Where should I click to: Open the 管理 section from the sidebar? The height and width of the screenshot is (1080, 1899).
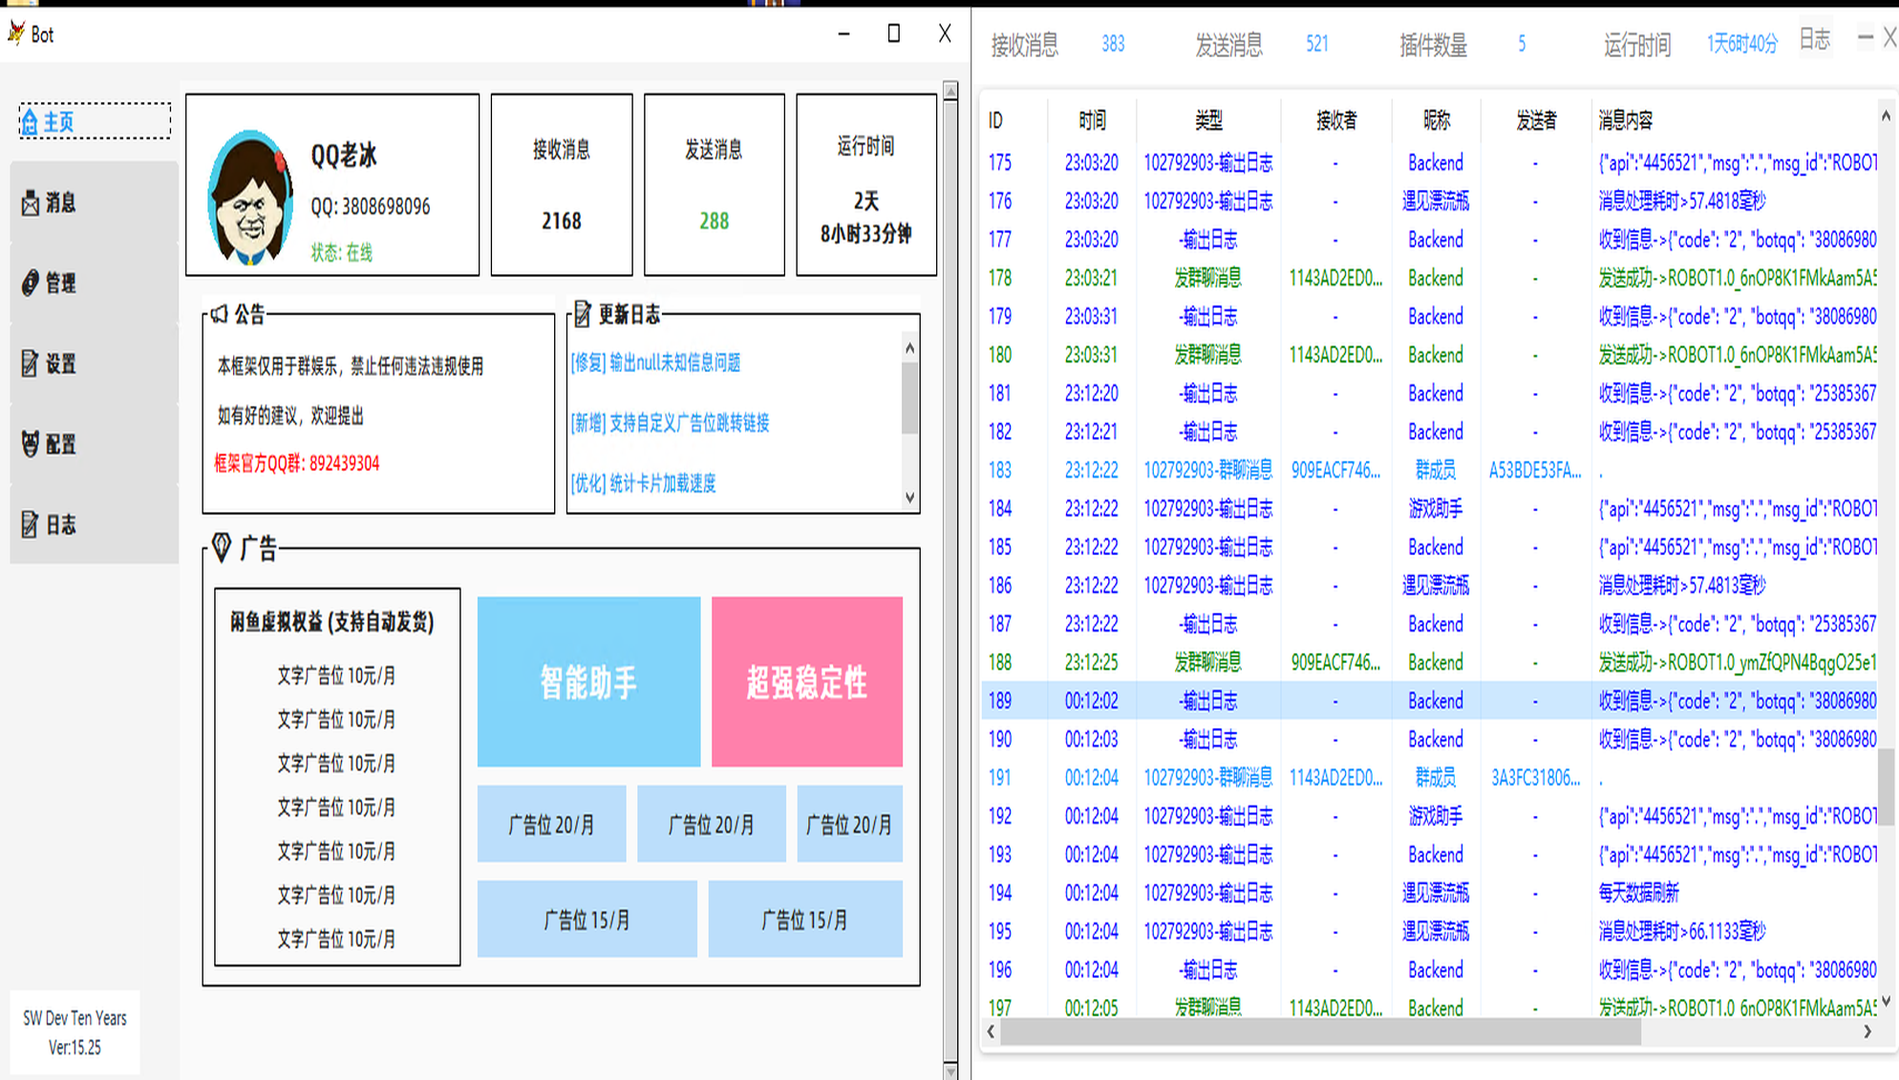click(29, 283)
